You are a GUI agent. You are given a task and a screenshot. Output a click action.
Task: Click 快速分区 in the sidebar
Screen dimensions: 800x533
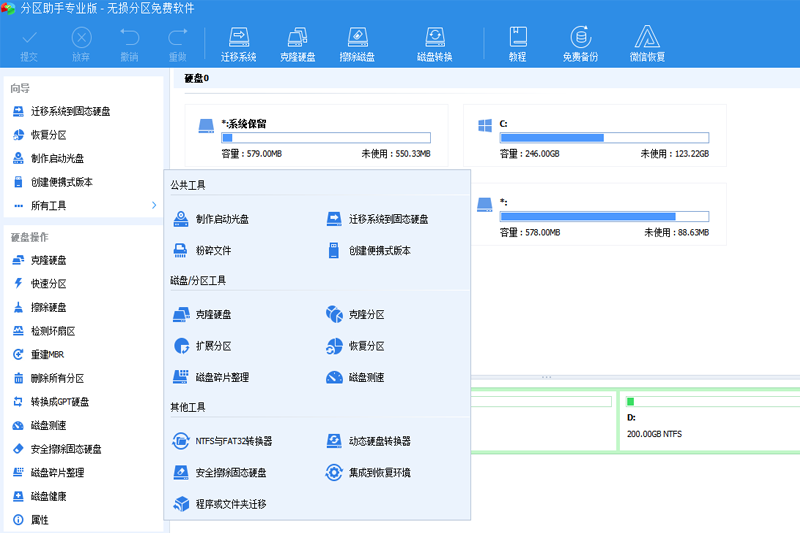48,283
